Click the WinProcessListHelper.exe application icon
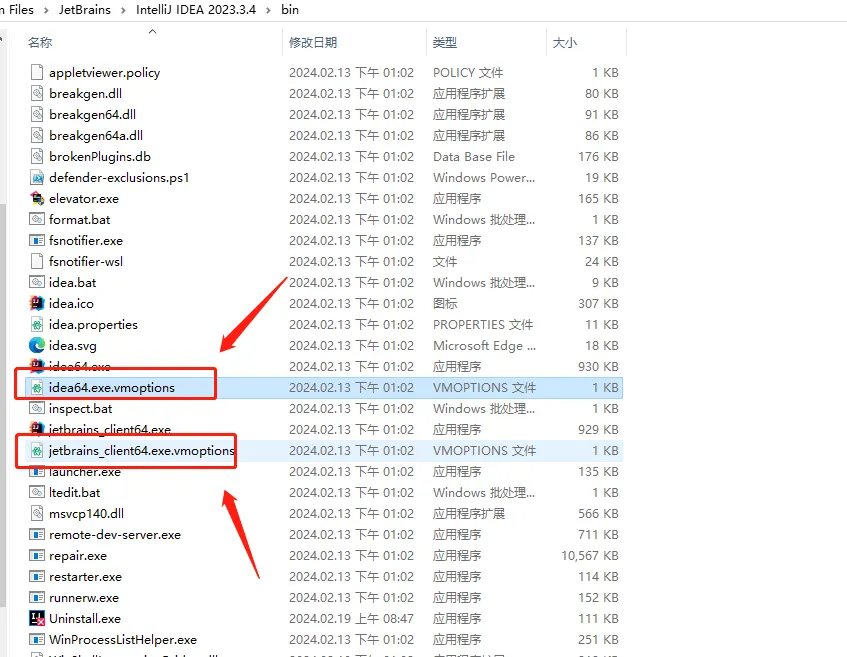The width and height of the screenshot is (847, 657). (x=37, y=640)
